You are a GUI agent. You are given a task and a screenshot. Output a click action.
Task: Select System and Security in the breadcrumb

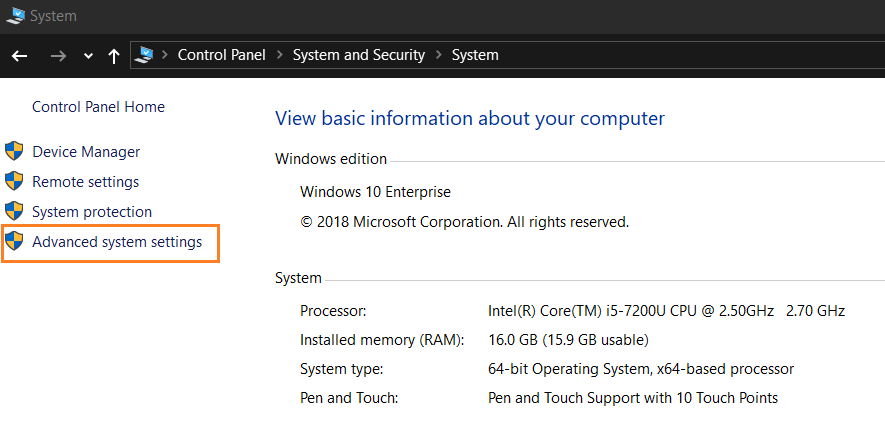click(x=359, y=55)
